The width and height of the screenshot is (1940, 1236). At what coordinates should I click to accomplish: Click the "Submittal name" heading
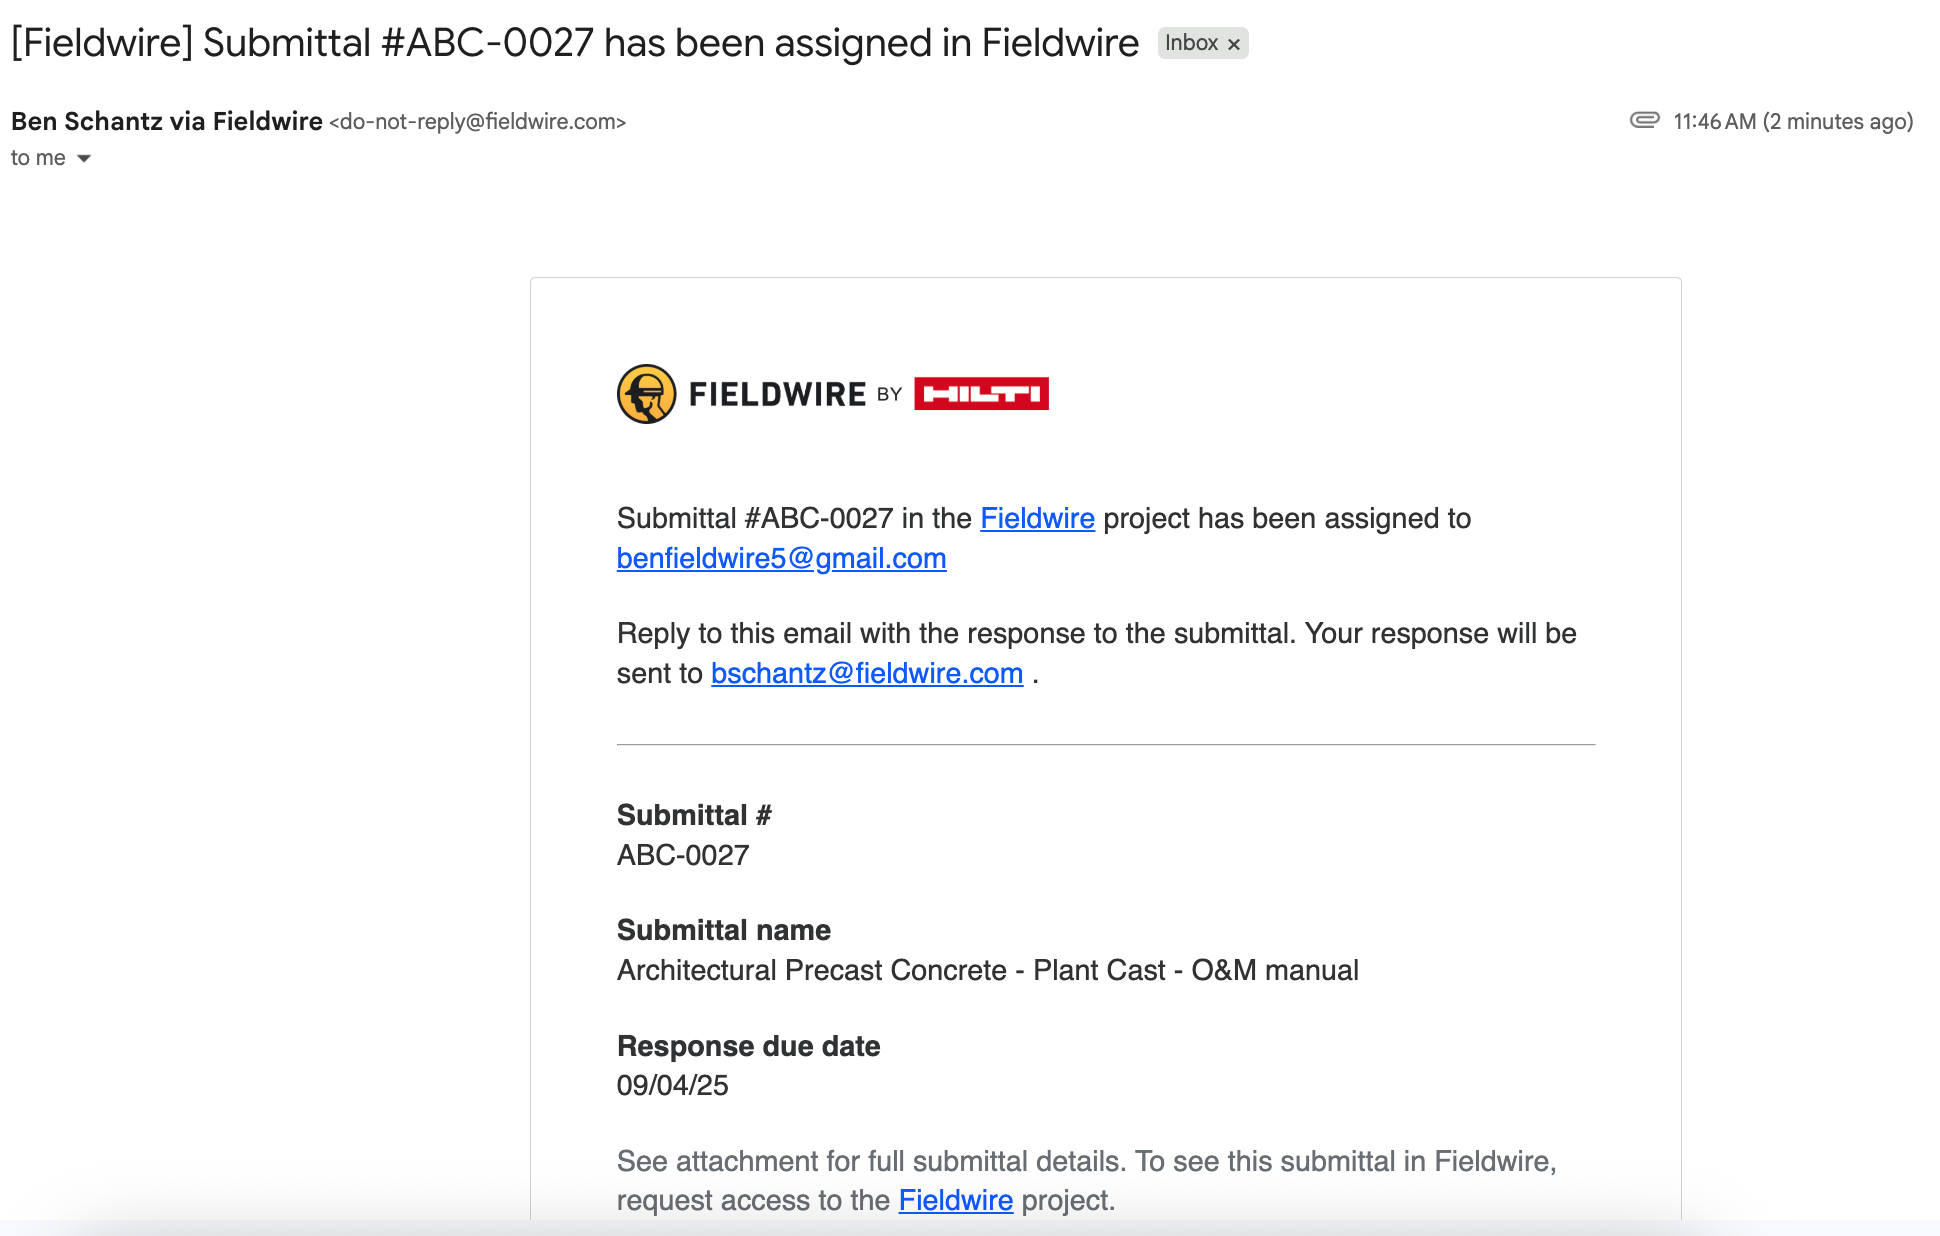[723, 930]
